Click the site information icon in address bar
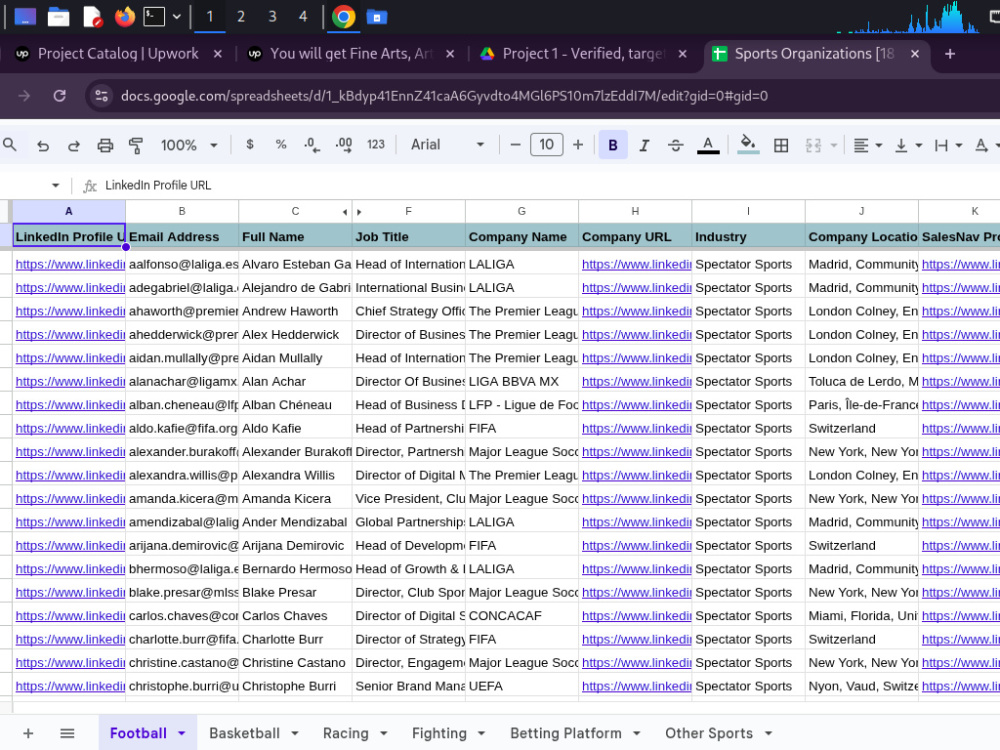This screenshot has width=1000, height=750. [101, 96]
